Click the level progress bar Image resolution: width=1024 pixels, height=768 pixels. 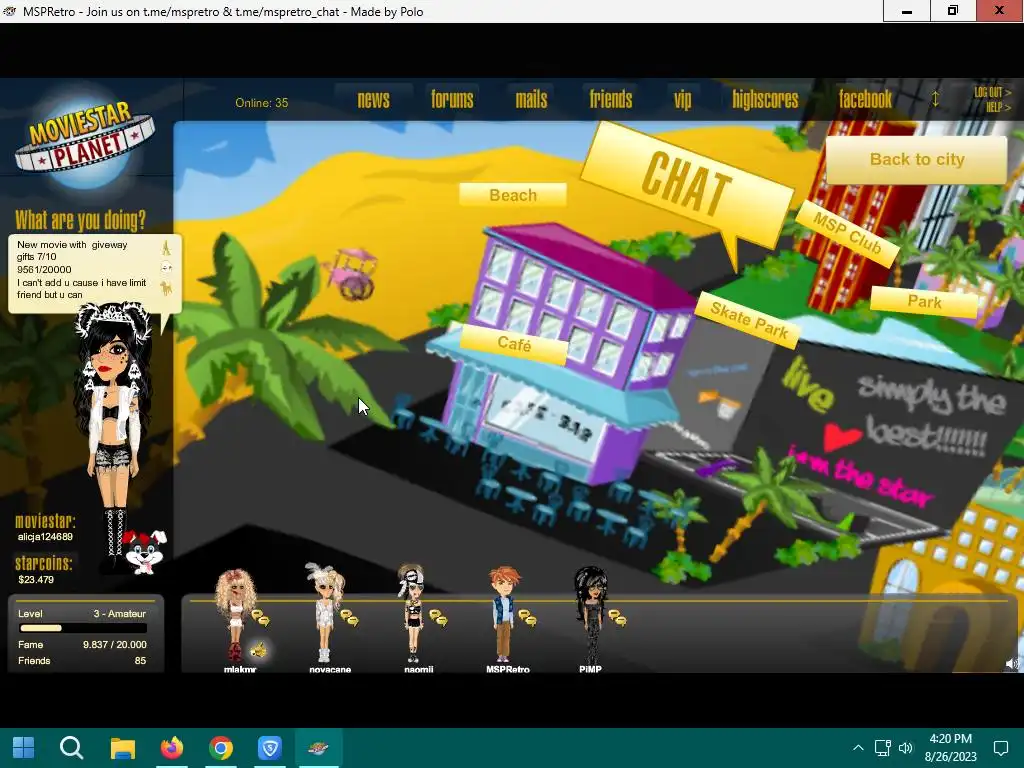(83, 628)
